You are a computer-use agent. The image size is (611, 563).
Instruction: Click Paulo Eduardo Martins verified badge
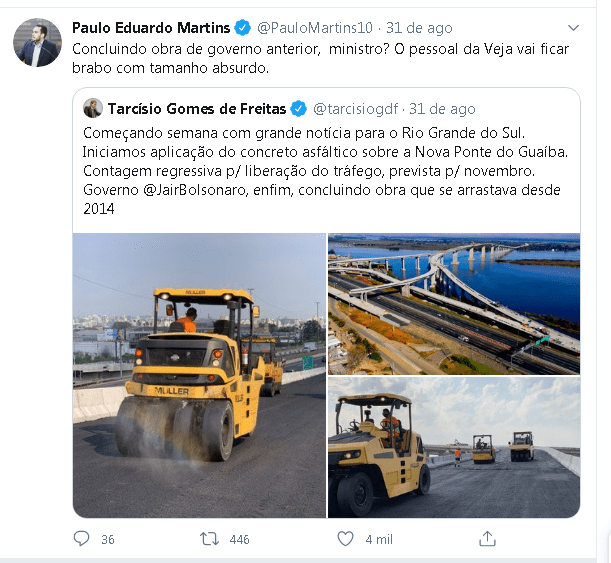(x=242, y=28)
